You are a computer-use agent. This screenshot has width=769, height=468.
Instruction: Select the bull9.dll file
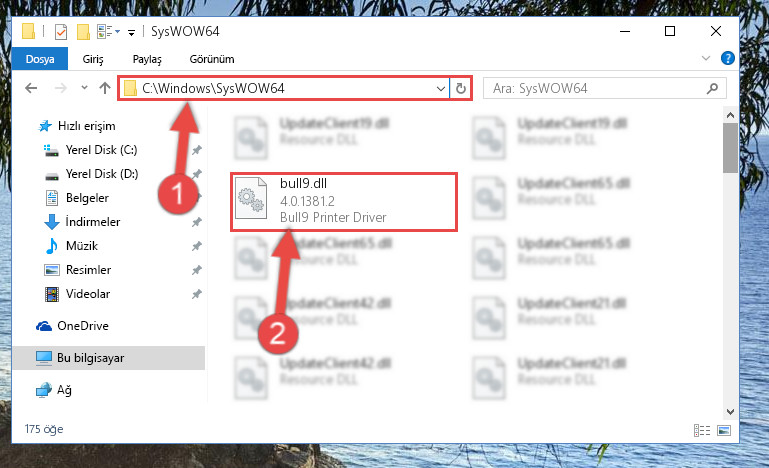344,202
